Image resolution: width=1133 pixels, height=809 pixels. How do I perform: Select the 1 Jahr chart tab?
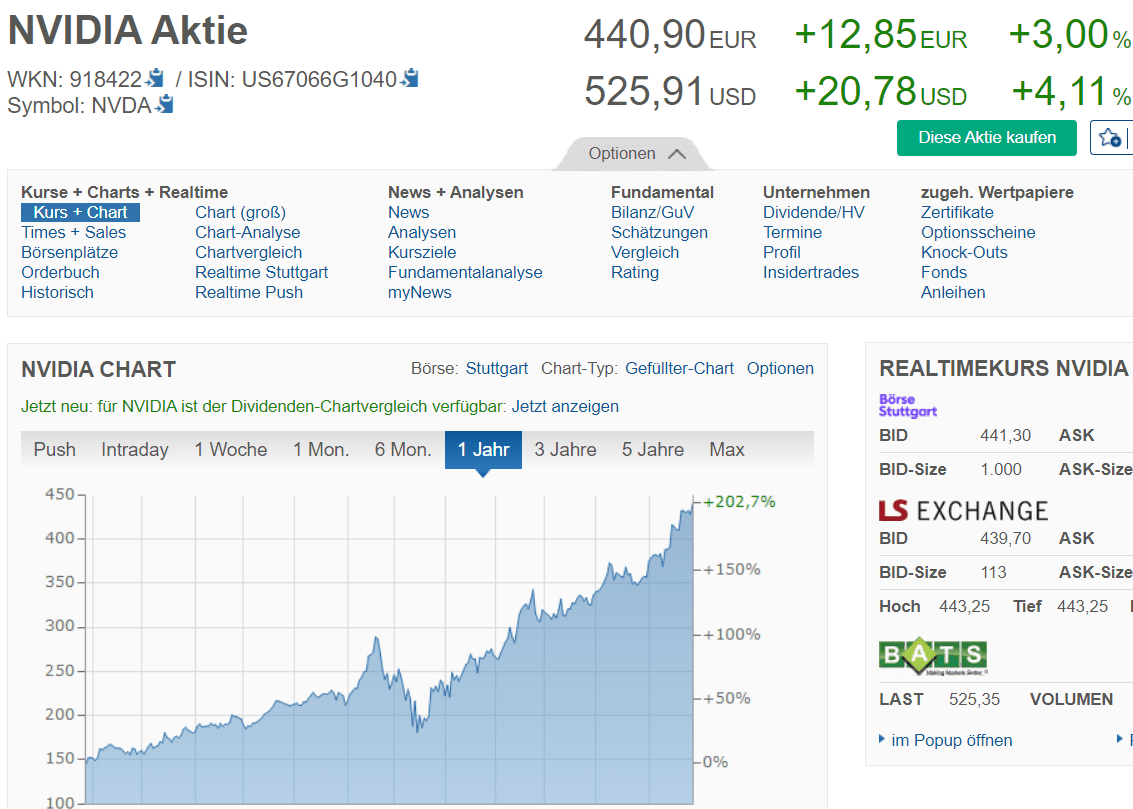[x=483, y=449]
